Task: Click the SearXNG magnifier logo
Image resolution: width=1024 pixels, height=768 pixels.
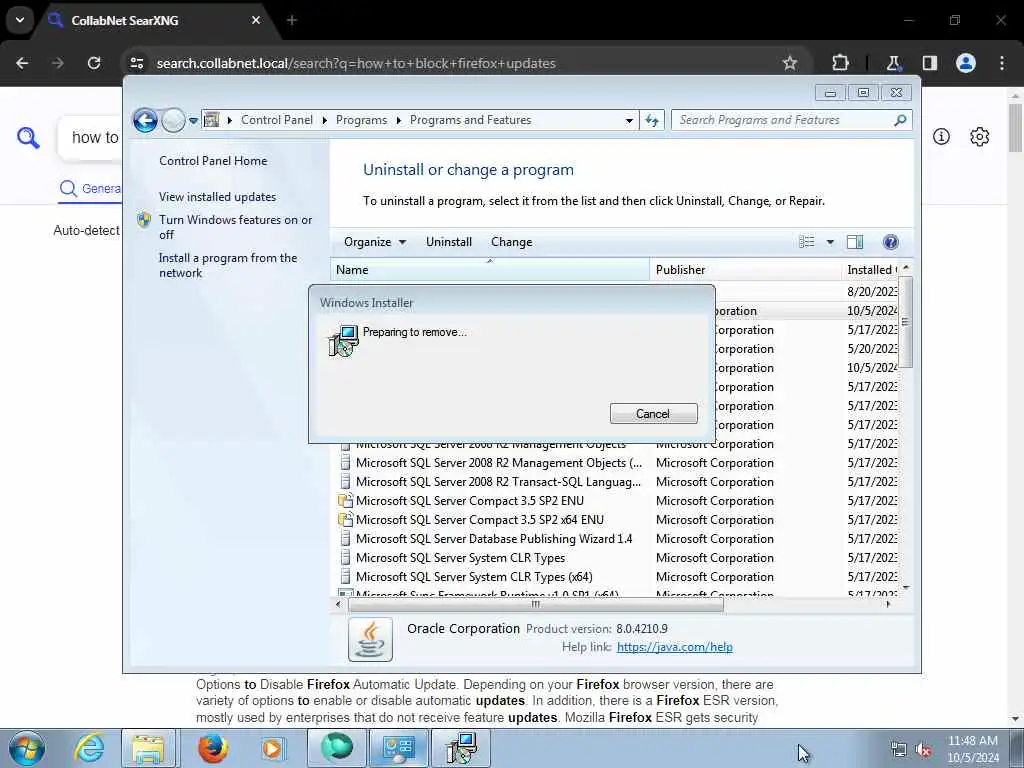Action: (28, 138)
